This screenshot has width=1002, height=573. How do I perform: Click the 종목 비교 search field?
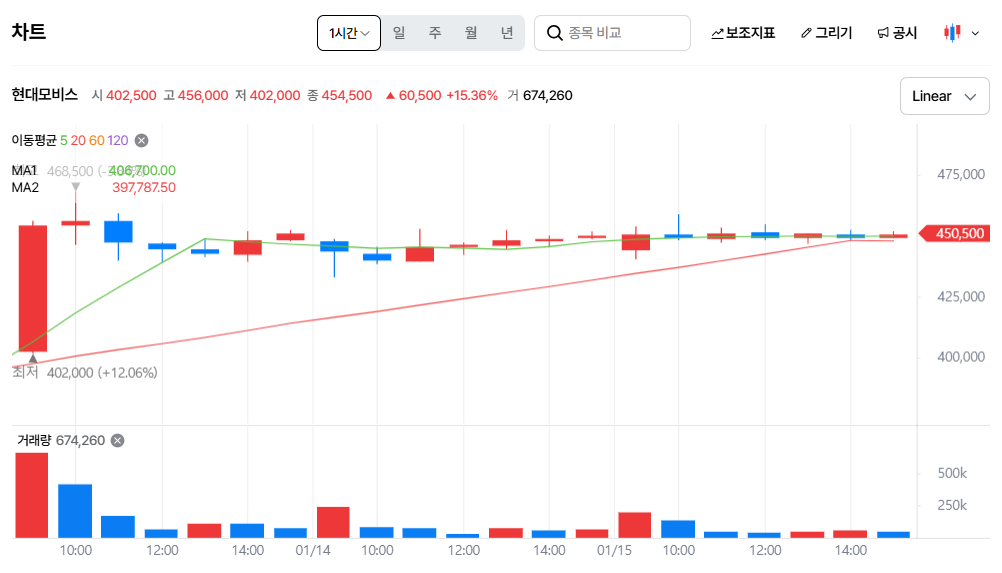point(612,33)
